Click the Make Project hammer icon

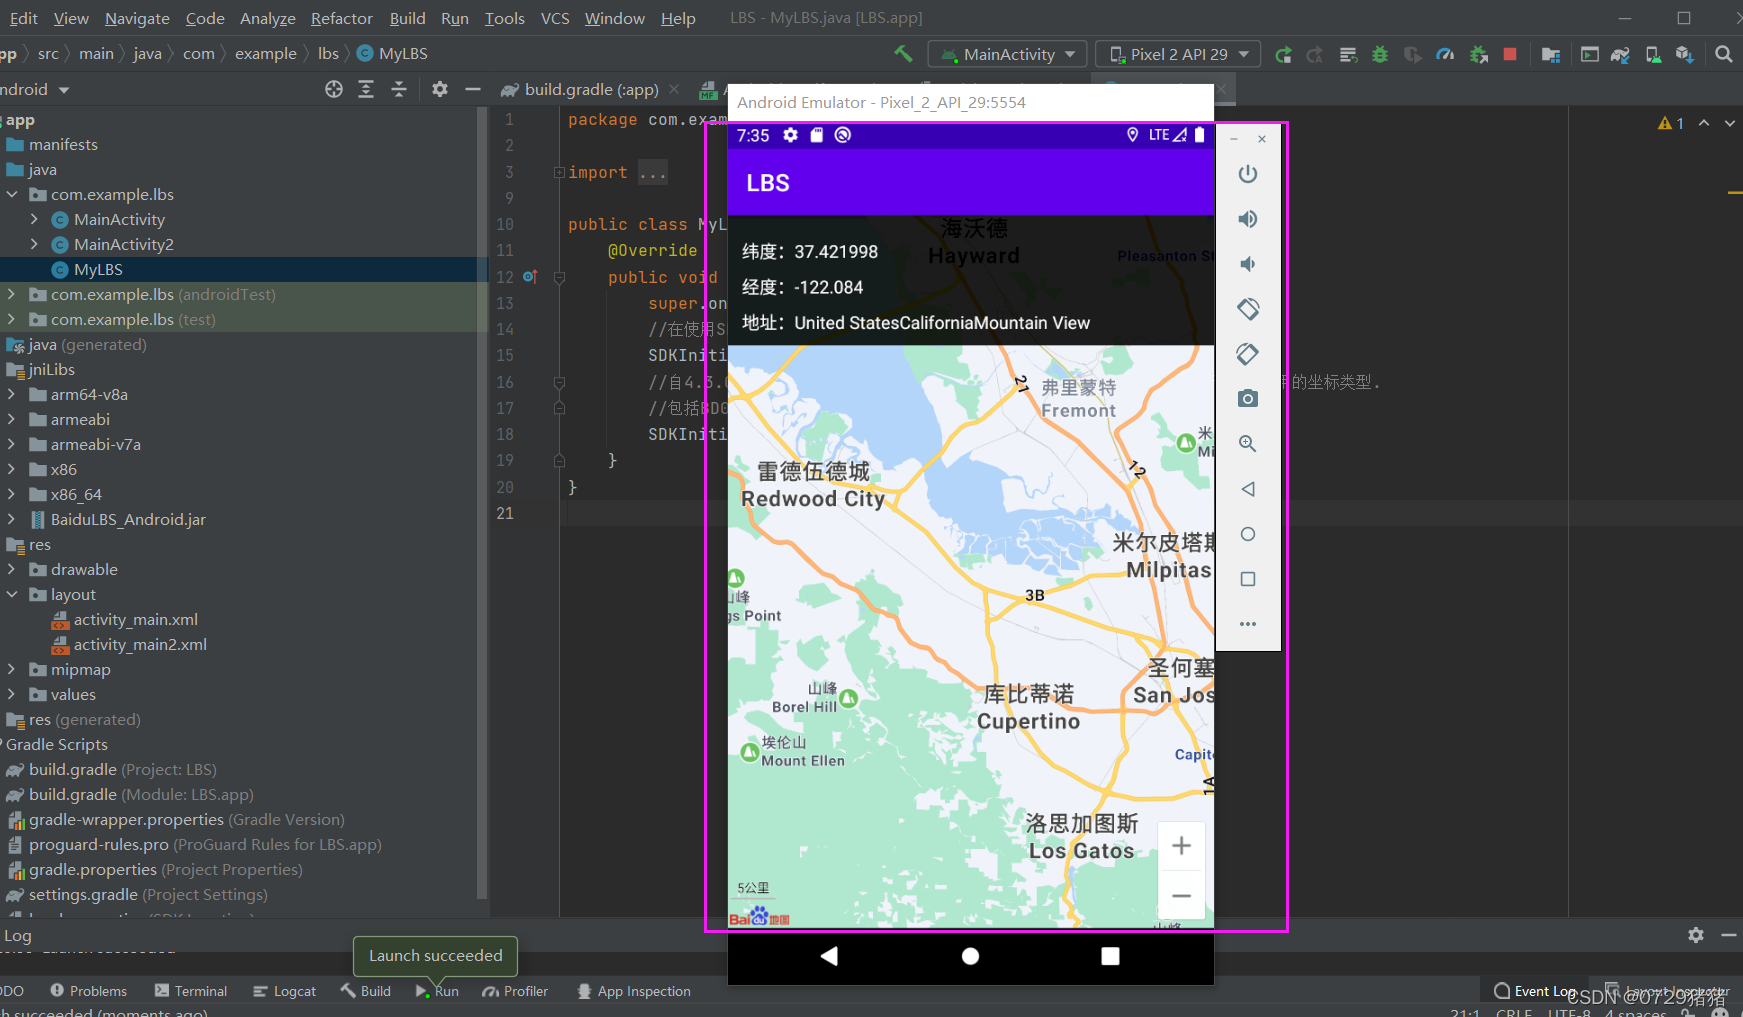903,54
